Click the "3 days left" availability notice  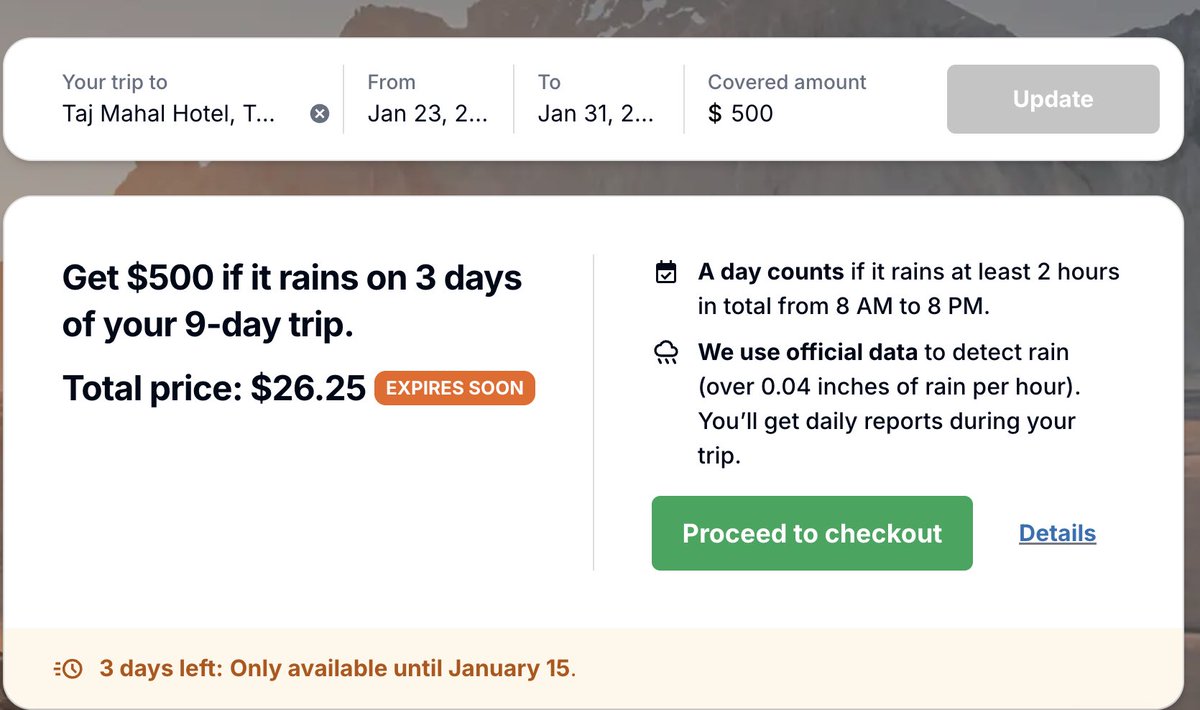tap(337, 668)
